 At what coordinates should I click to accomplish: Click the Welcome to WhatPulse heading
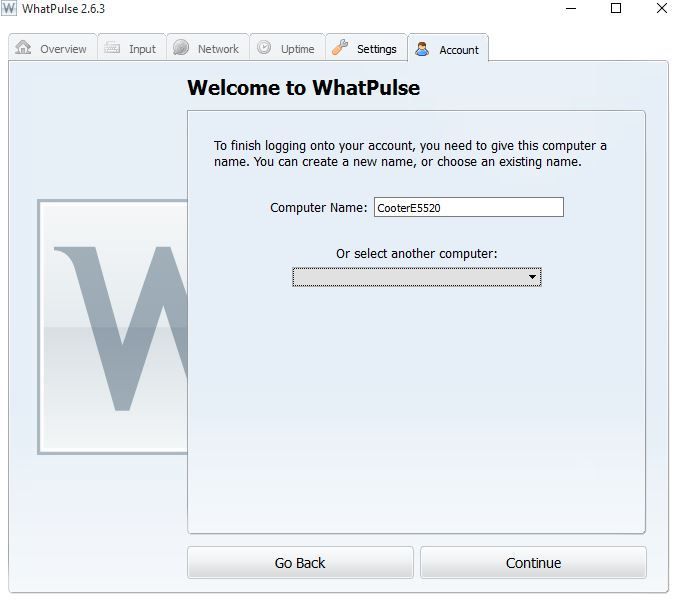[x=304, y=87]
